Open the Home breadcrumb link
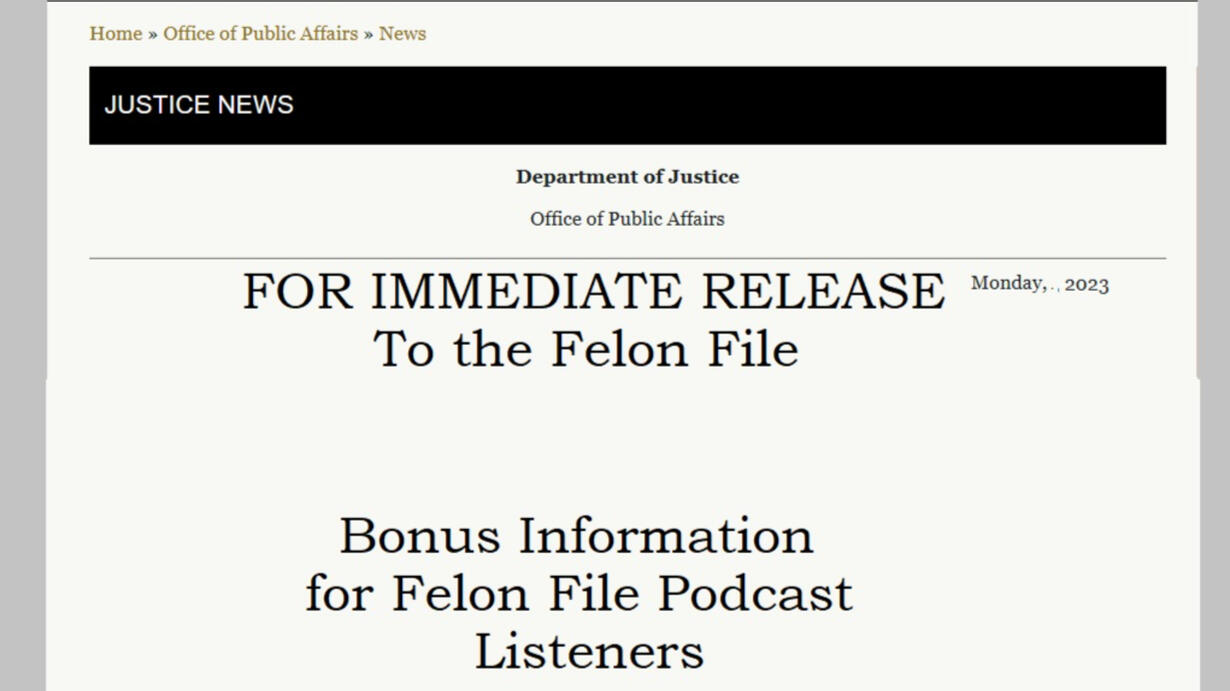1230x691 pixels. 116,34
